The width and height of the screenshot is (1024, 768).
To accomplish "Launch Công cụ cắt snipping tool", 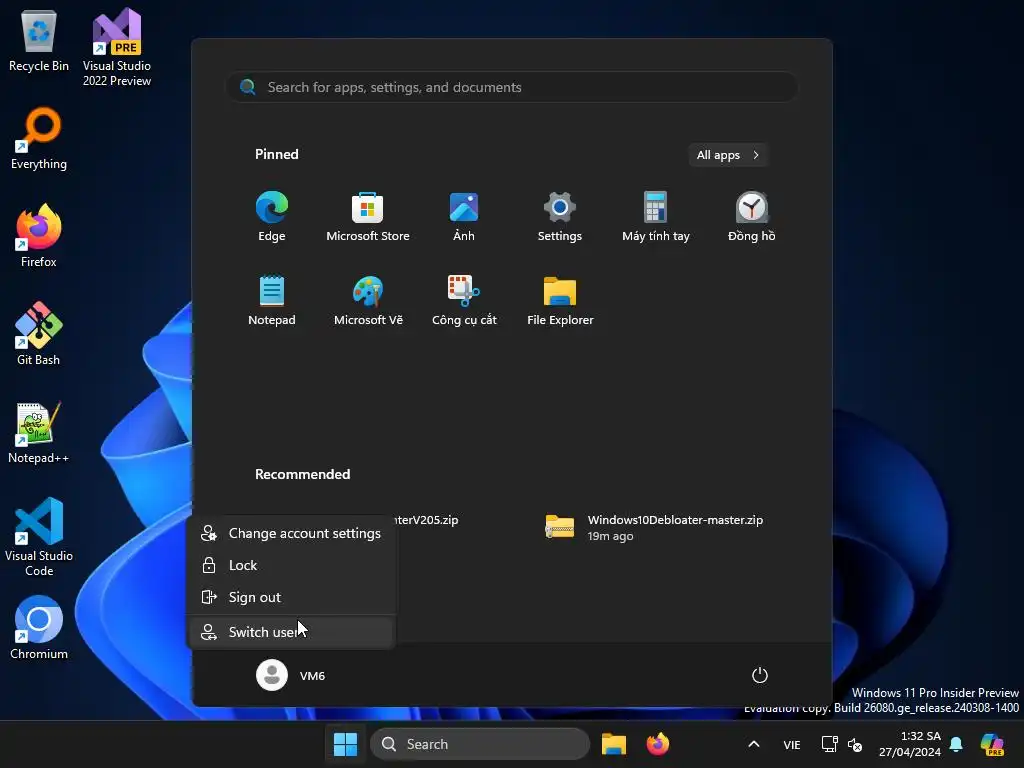I will pyautogui.click(x=464, y=300).
